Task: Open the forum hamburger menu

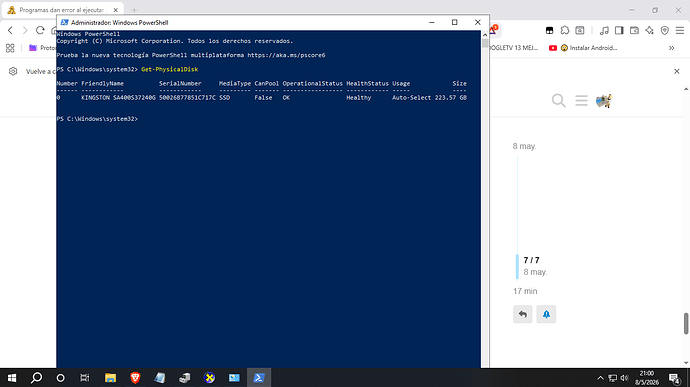Action: click(x=581, y=101)
